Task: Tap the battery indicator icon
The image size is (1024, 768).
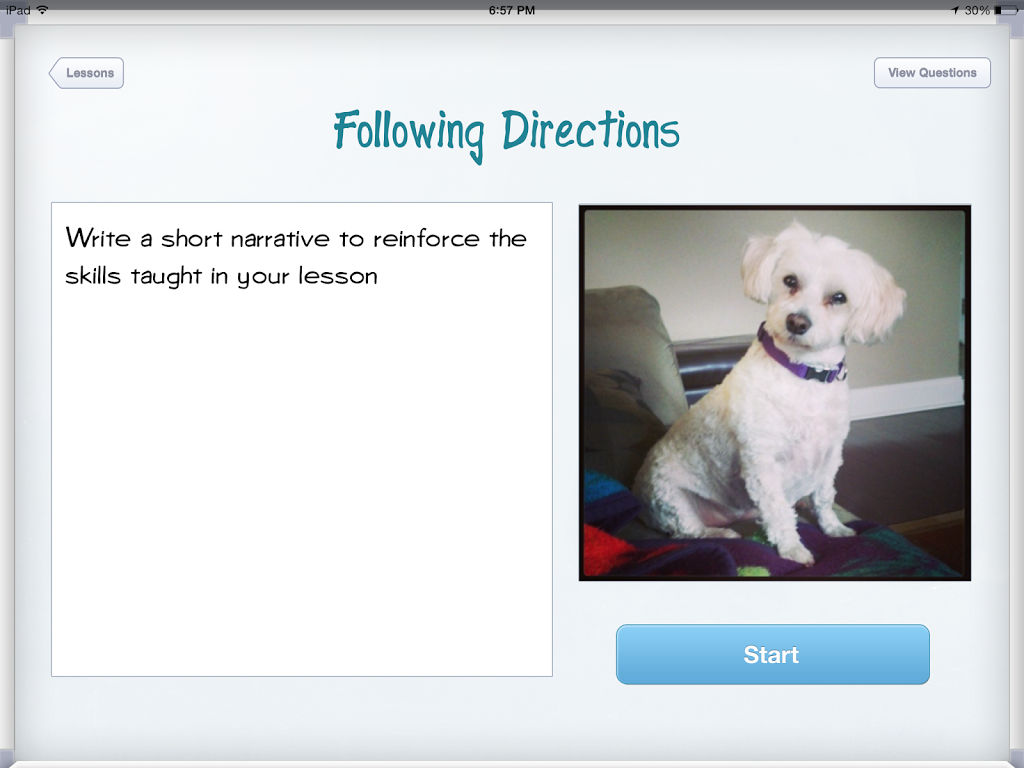Action: (1006, 10)
